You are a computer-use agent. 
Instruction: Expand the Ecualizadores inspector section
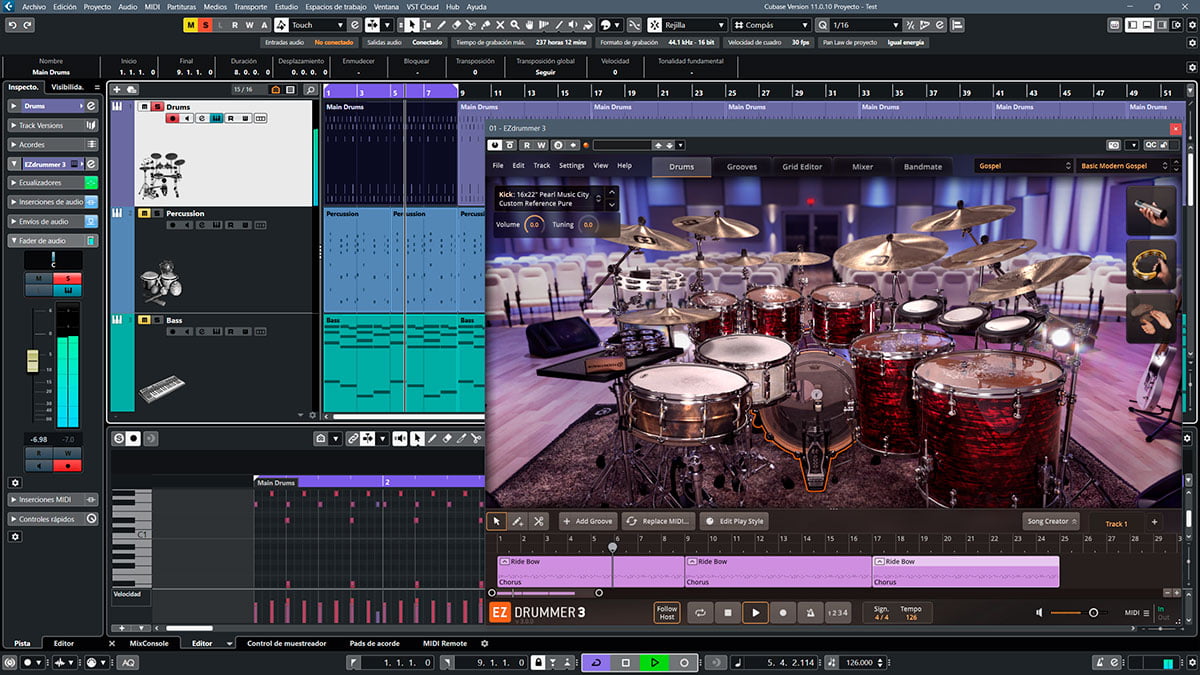point(54,183)
